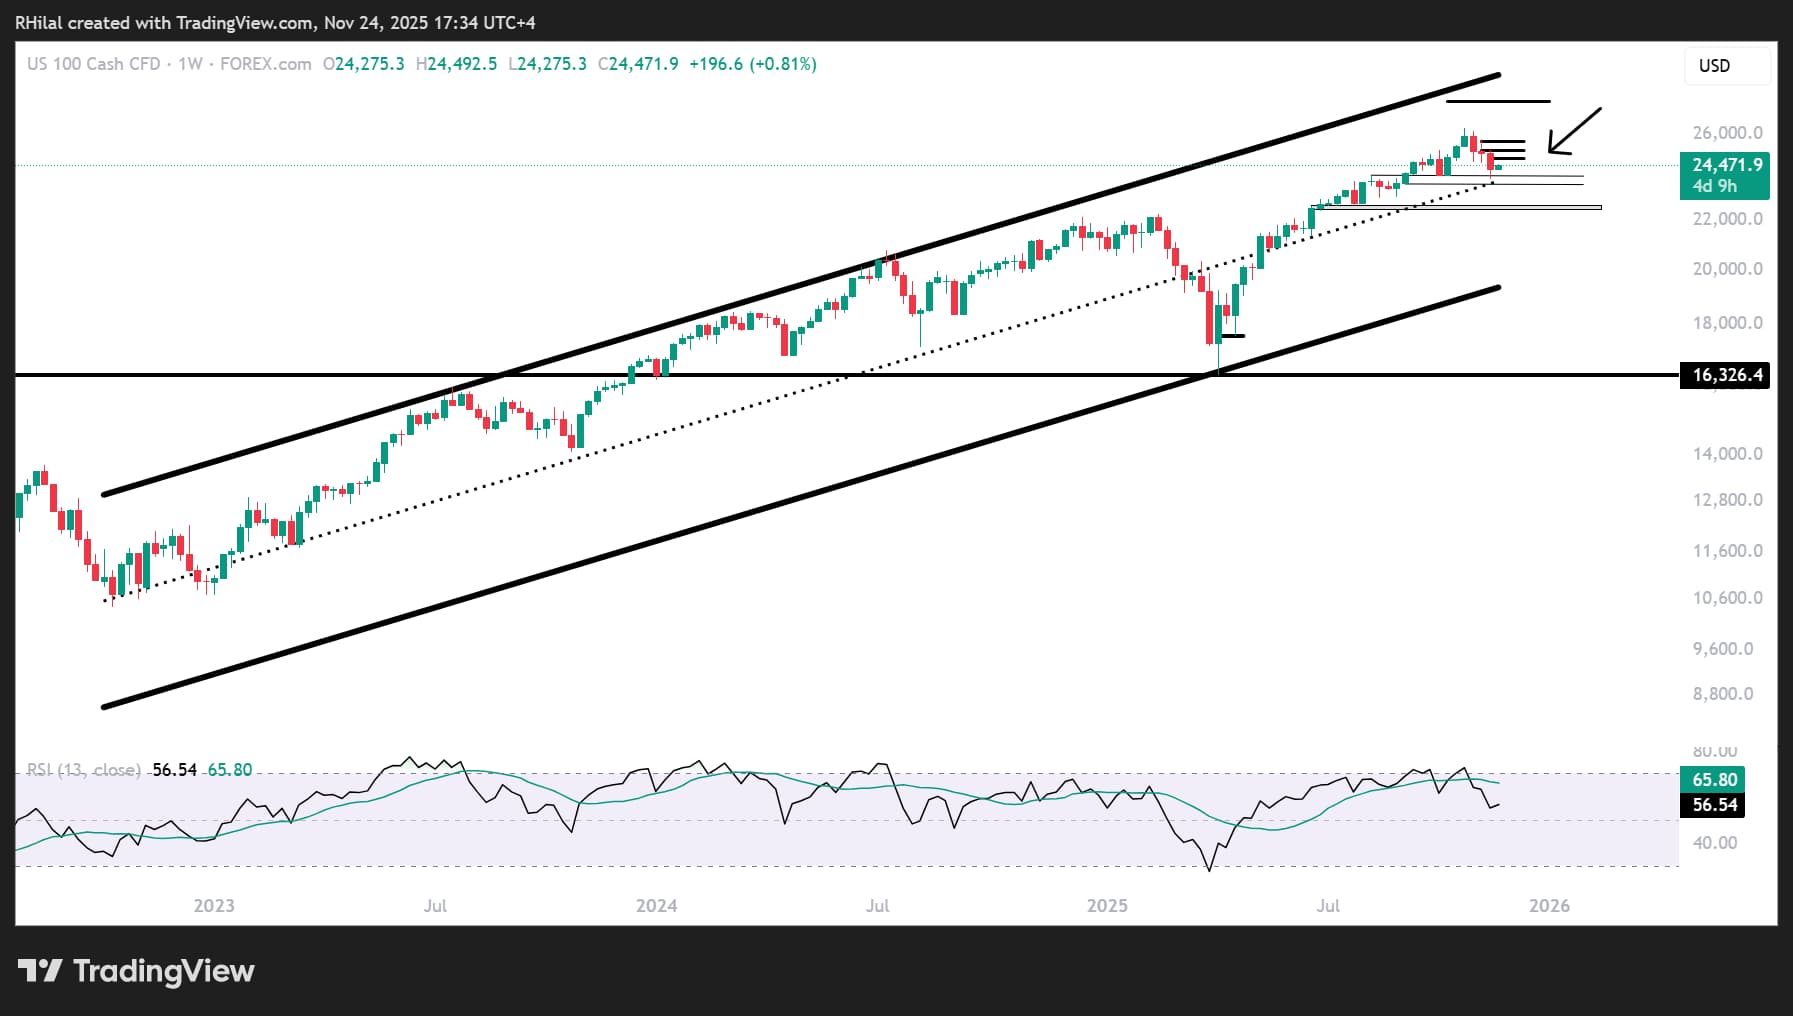
Task: Select the 2025 label on time axis
Action: click(1108, 905)
